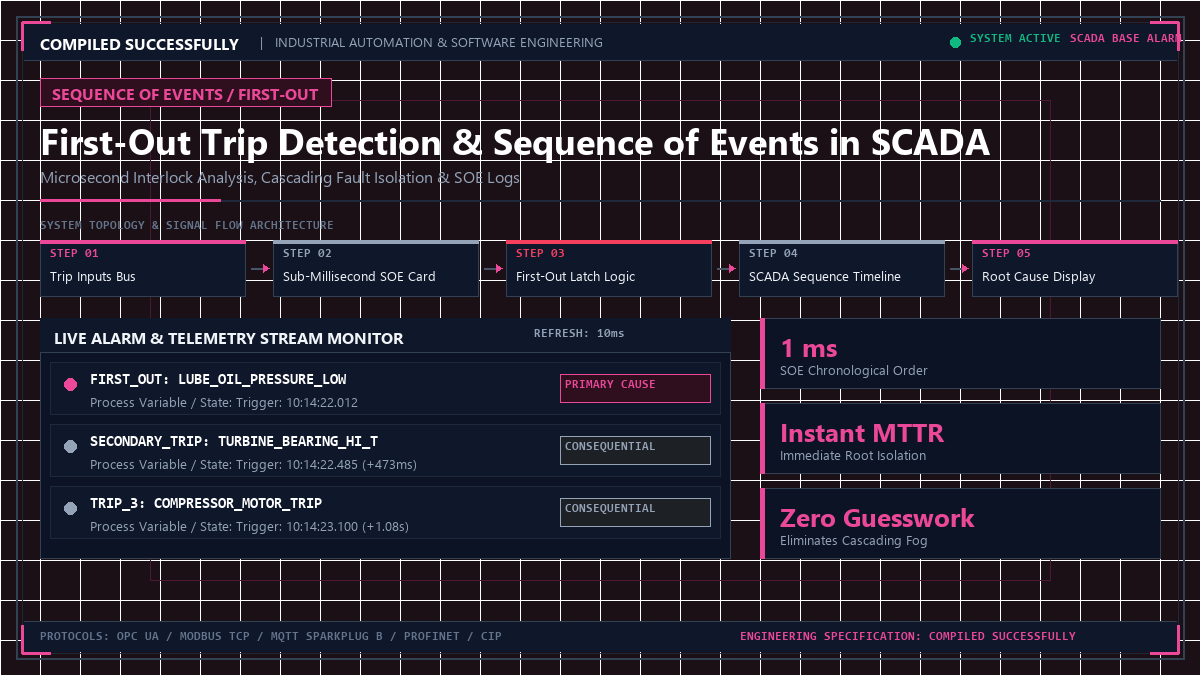Click the COMPILED SUCCESSFULLY header text
This screenshot has height=675, width=1200.
[x=139, y=44]
